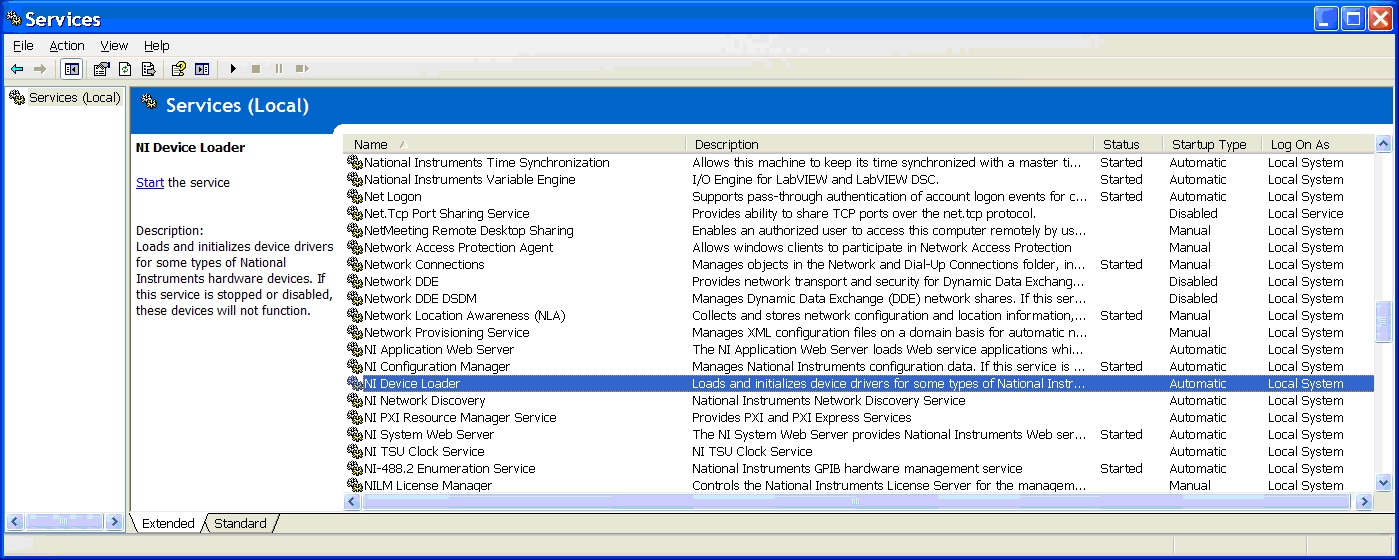This screenshot has height=560, width=1399.
Task: Click gear icon of Network DDE DSDM
Action: (355, 299)
